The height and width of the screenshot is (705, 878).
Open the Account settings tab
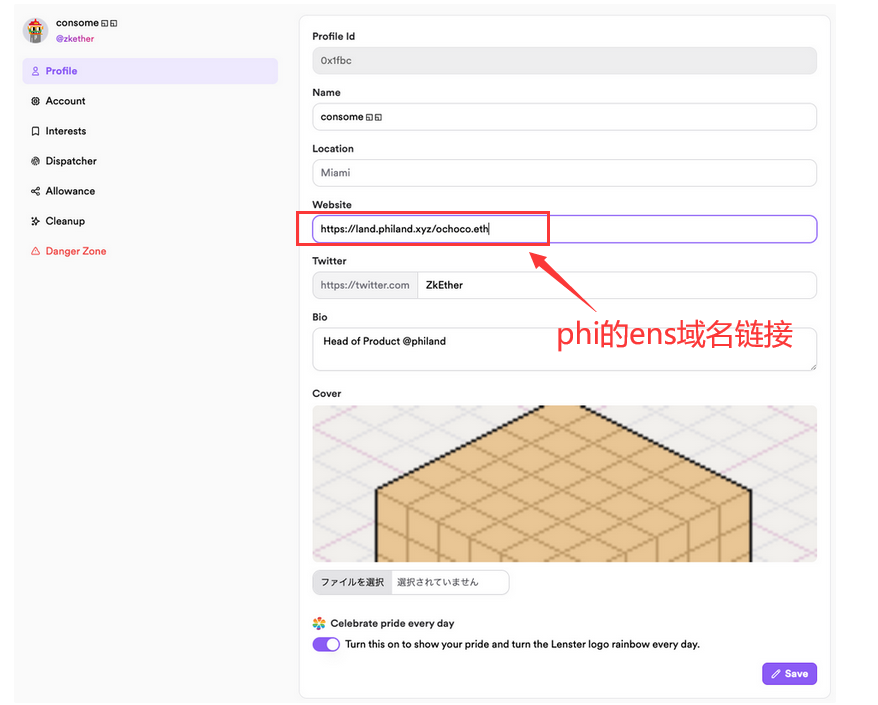[65, 101]
